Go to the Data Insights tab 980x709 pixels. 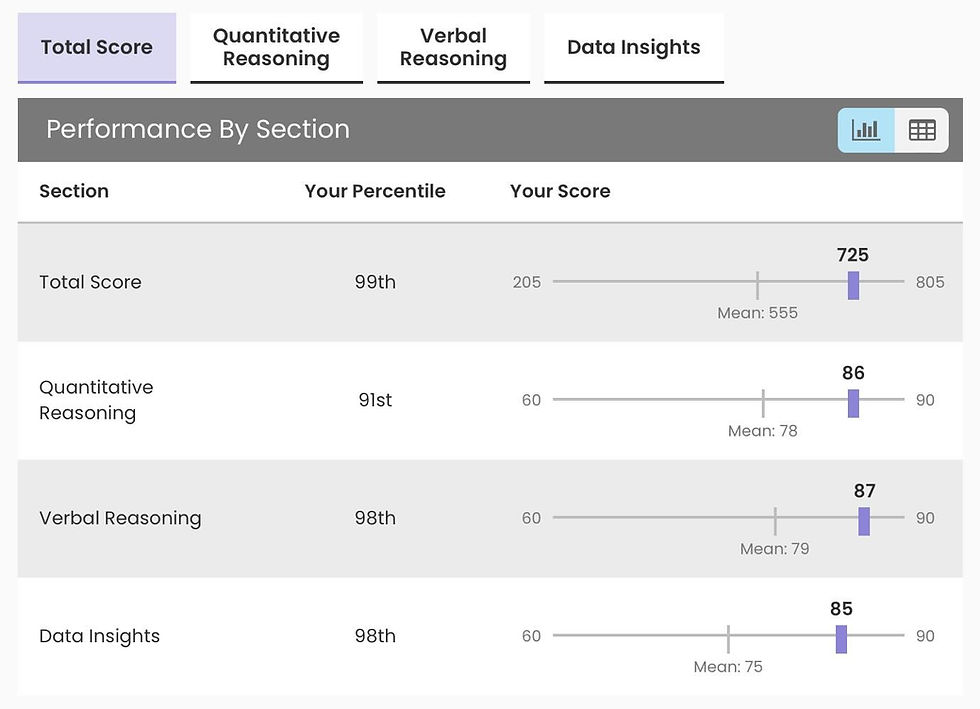(x=633, y=47)
